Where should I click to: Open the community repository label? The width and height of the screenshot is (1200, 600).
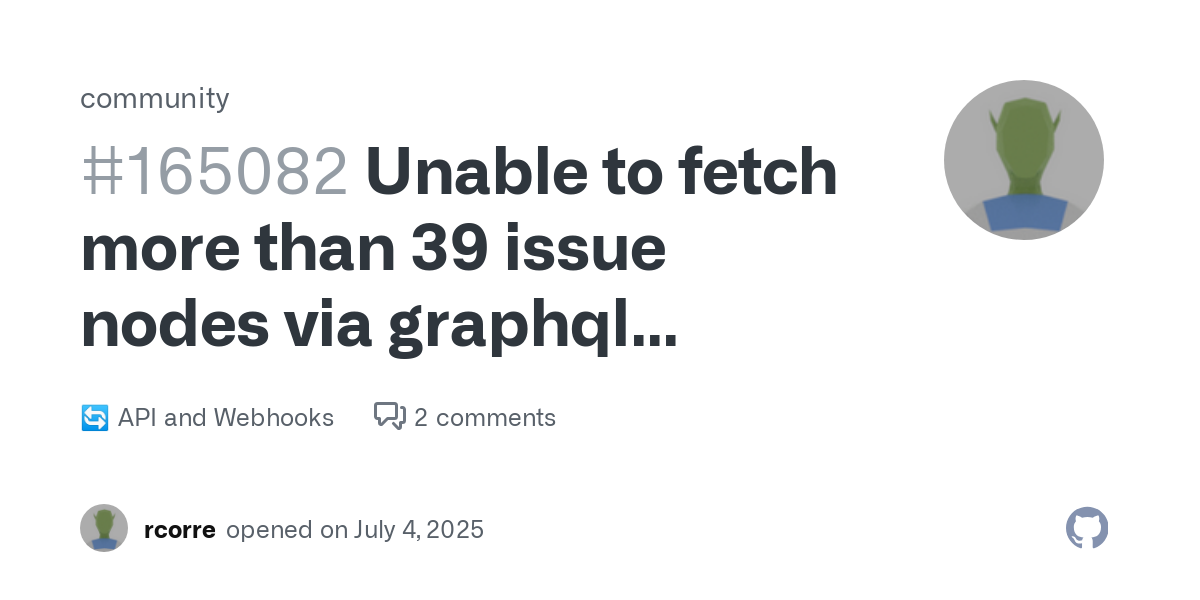pos(155,98)
